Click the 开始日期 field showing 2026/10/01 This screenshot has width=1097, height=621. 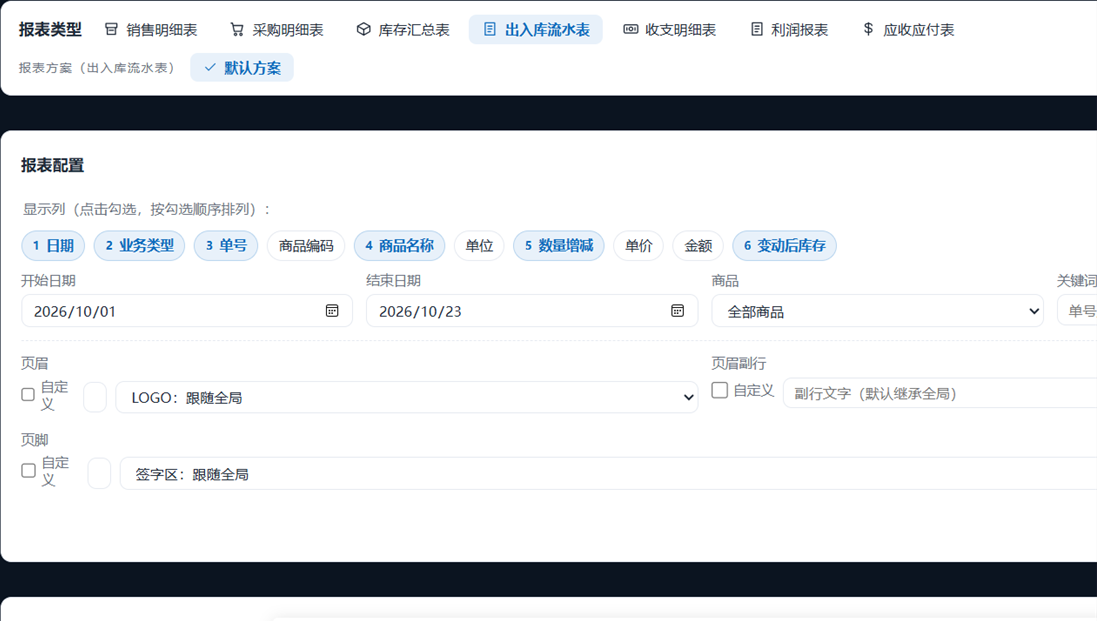[x=187, y=311]
